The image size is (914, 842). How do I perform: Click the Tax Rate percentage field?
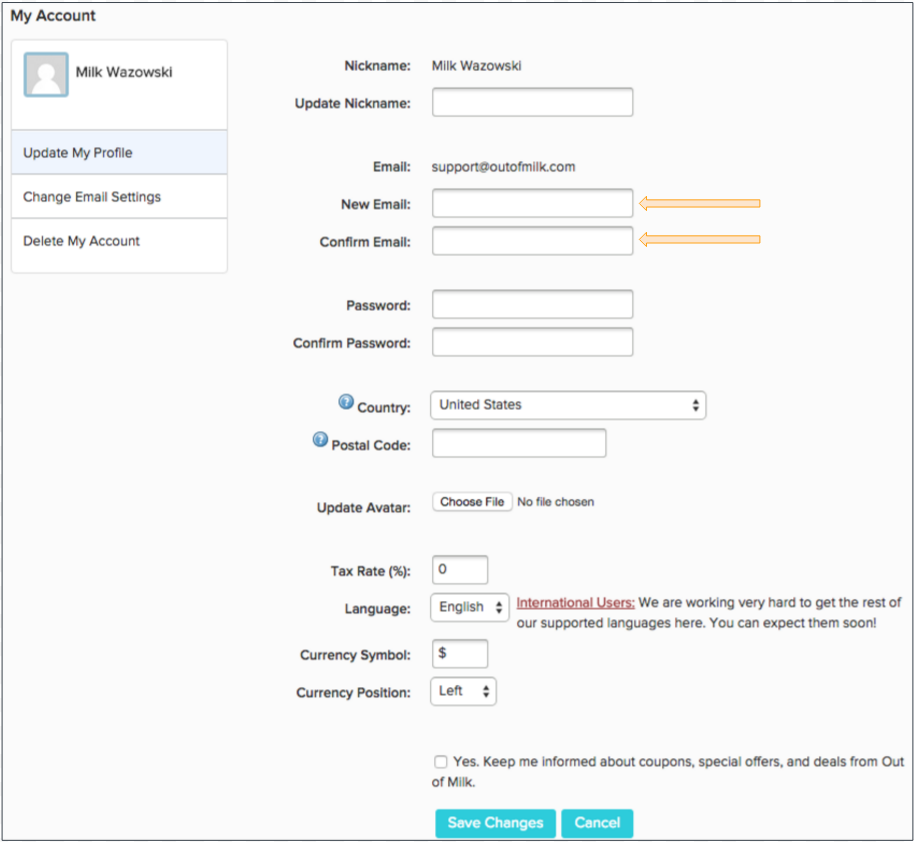tap(460, 570)
